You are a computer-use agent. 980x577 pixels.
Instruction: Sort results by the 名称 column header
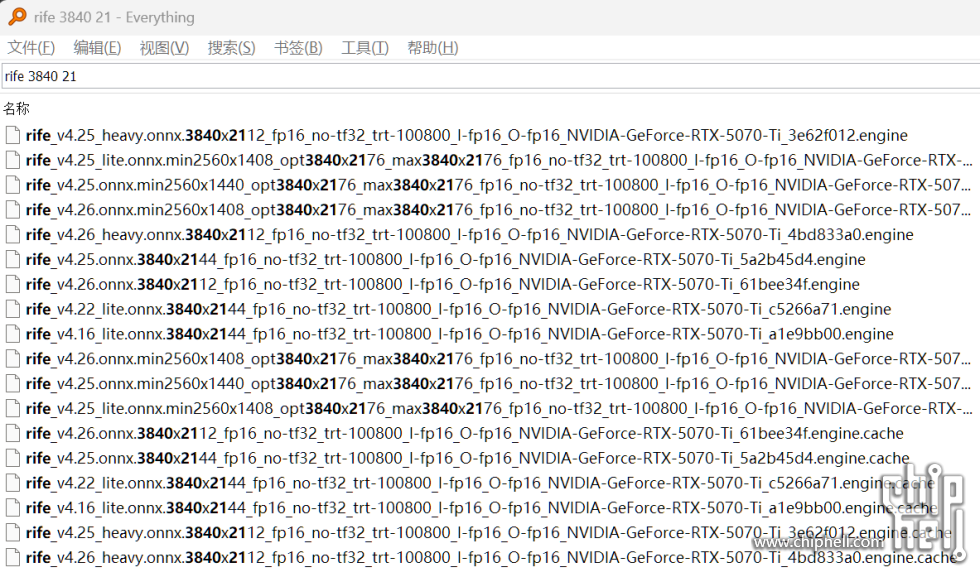pyautogui.click(x=17, y=108)
